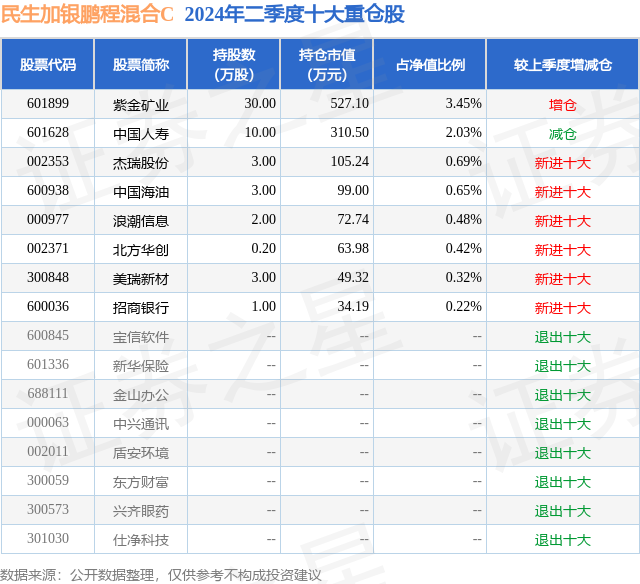Select stock name 宝信软件

tap(141, 337)
